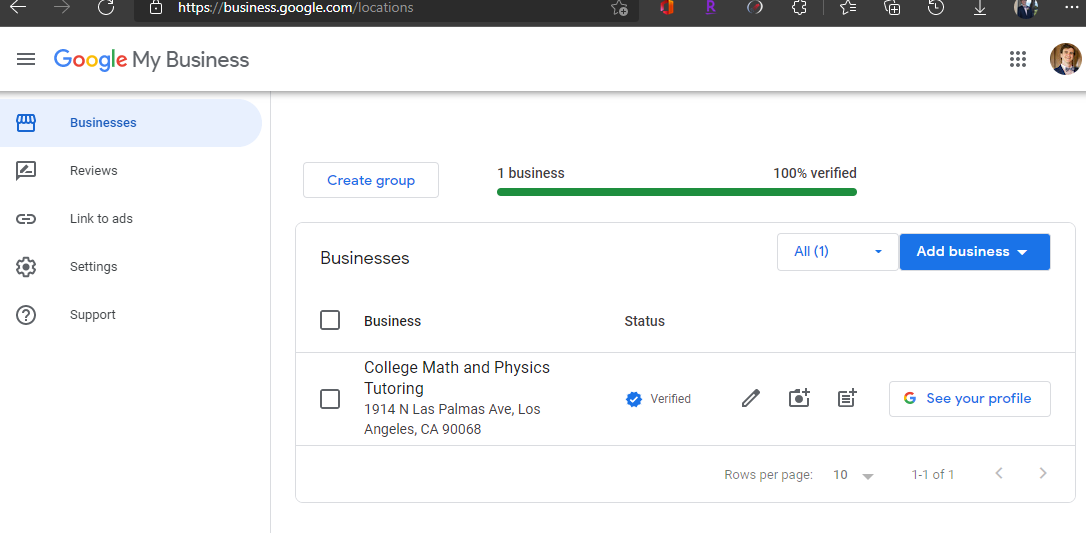The width and height of the screenshot is (1086, 533).
Task: Click the green verification progress bar
Action: [x=676, y=191]
